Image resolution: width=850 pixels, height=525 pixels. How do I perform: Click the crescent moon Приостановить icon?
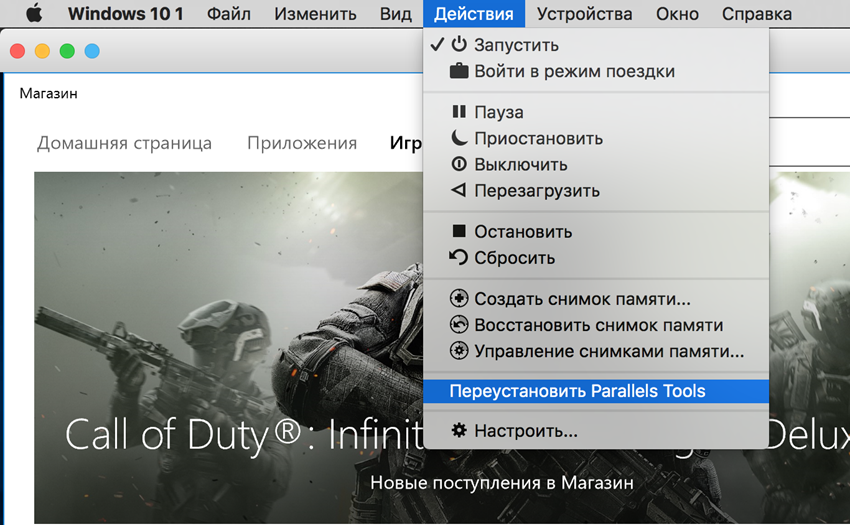(459, 138)
